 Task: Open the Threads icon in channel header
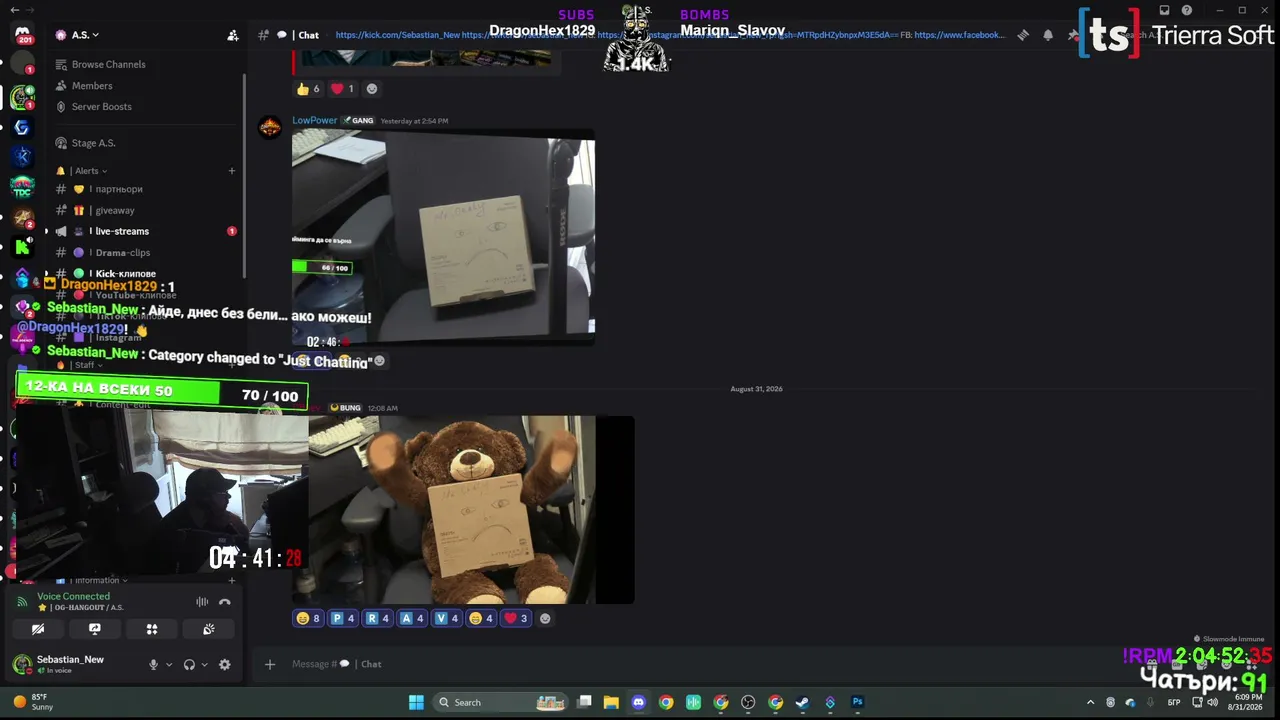pyautogui.click(x=1023, y=35)
